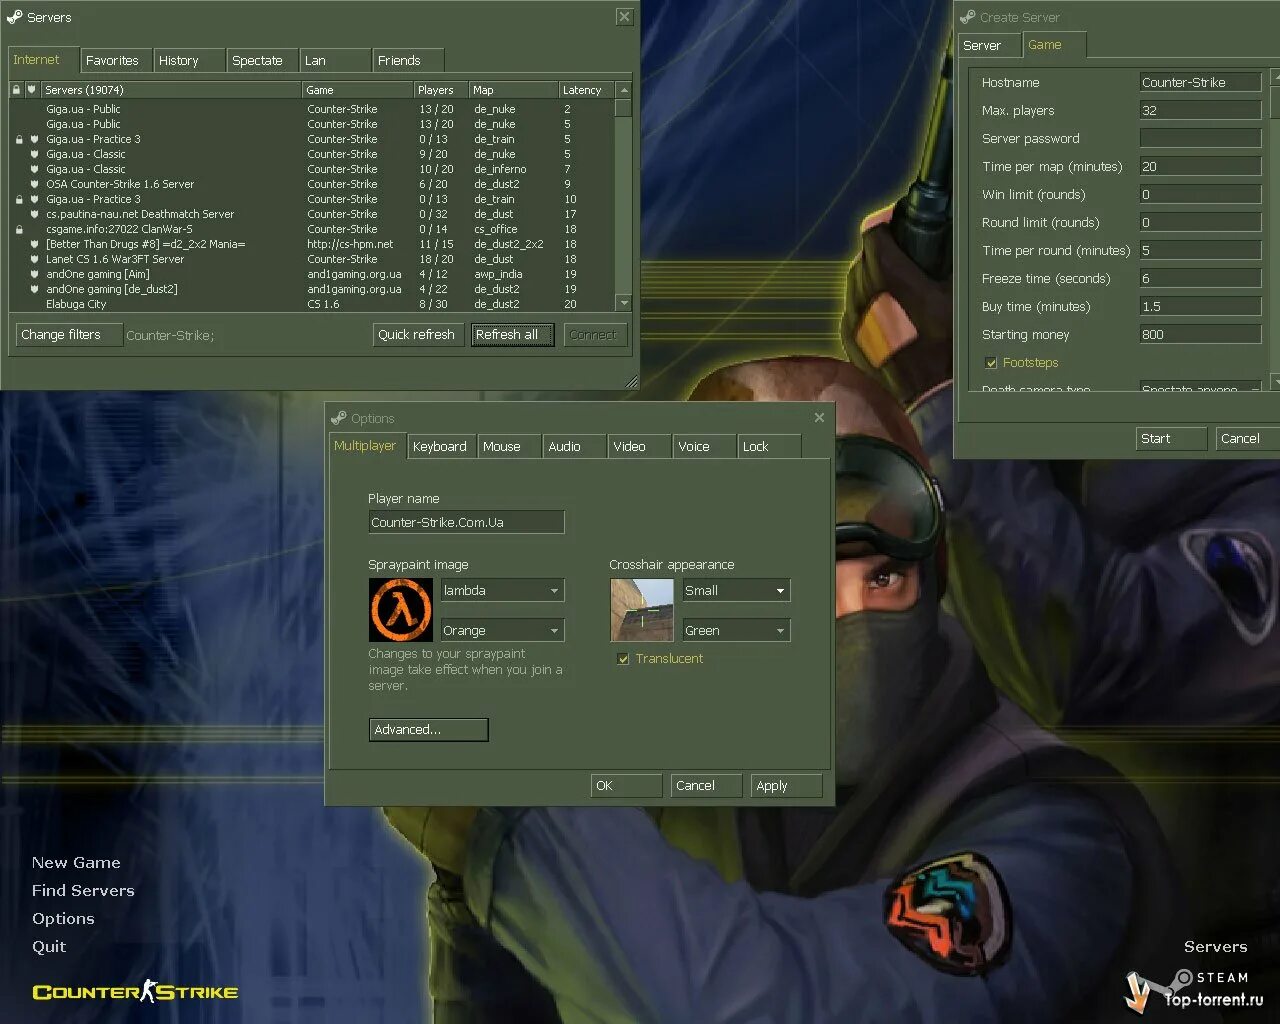
Task: Click the Counter-Strike logo at bottom left
Action: click(135, 992)
